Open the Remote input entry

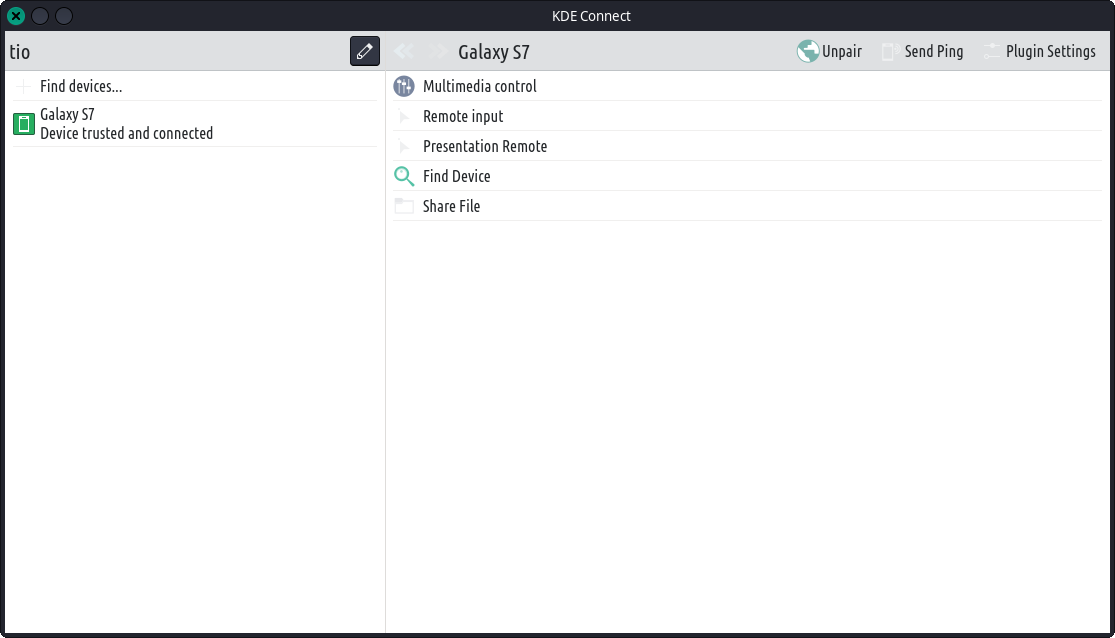463,117
